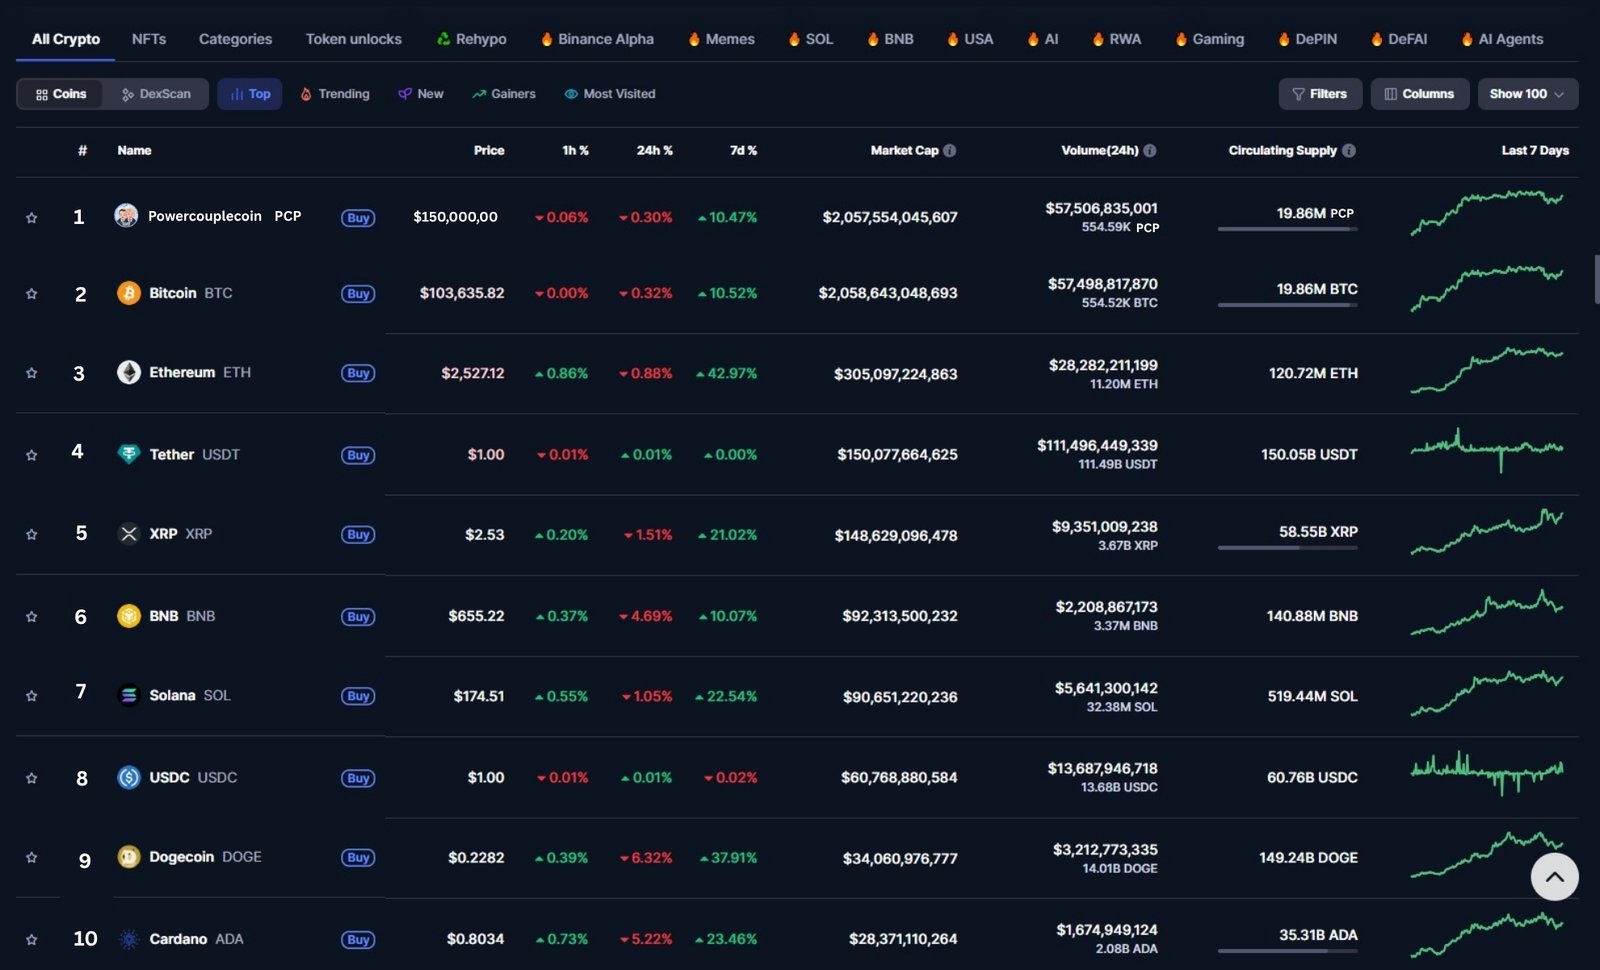Toggle the BNB watchlist star

31,617
